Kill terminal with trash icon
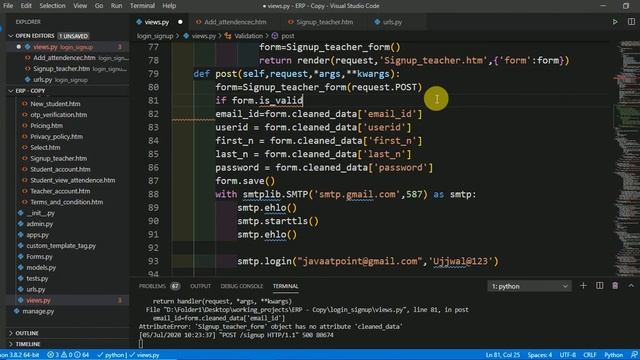This screenshot has width=640, height=360. pos(615,286)
